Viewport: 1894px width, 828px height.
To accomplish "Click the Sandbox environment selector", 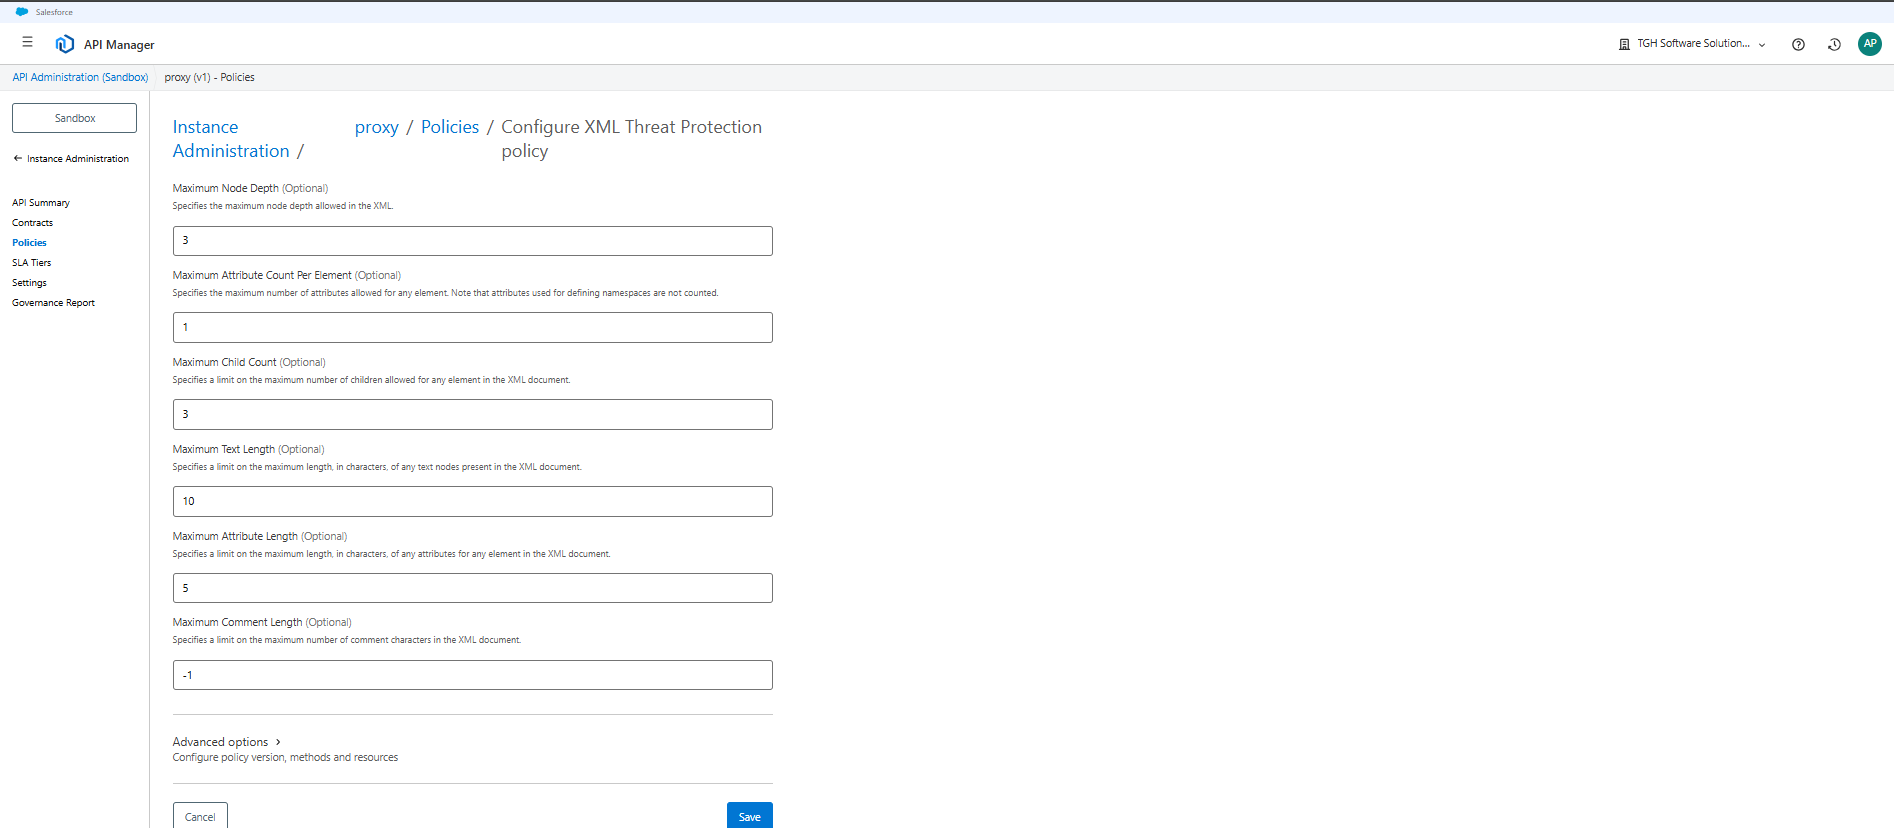I will (75, 118).
